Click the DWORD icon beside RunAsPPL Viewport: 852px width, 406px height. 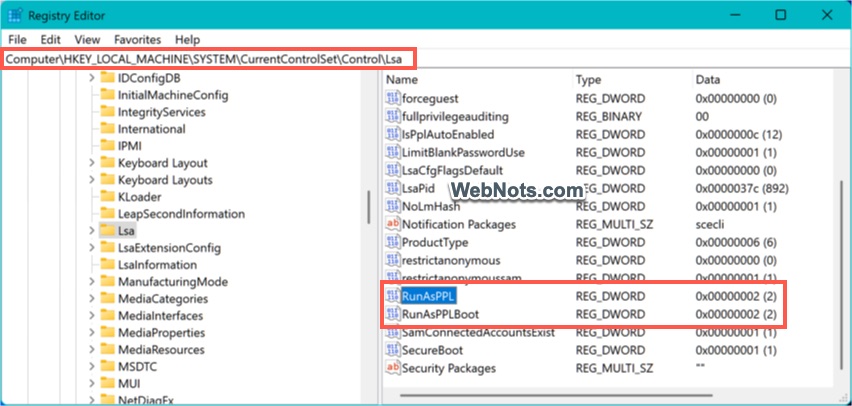click(x=392, y=296)
